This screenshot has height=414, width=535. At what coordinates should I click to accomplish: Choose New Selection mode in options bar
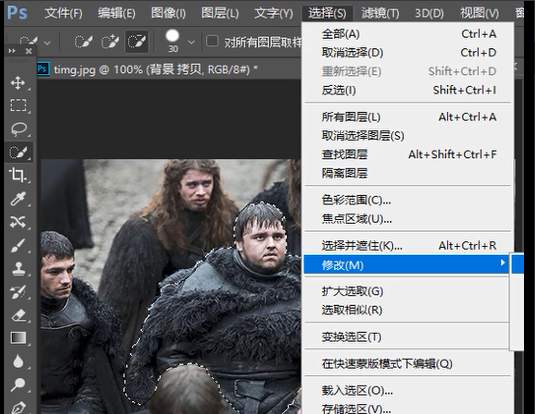(84, 42)
